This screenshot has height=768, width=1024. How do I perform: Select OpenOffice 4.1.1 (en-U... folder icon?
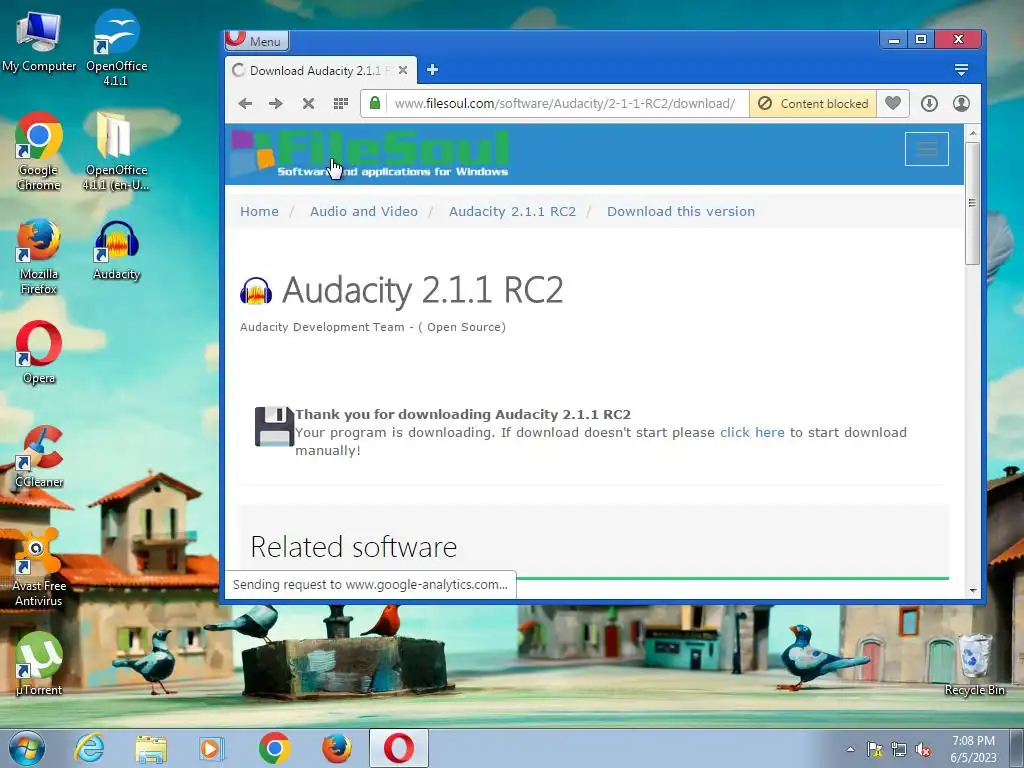click(115, 152)
